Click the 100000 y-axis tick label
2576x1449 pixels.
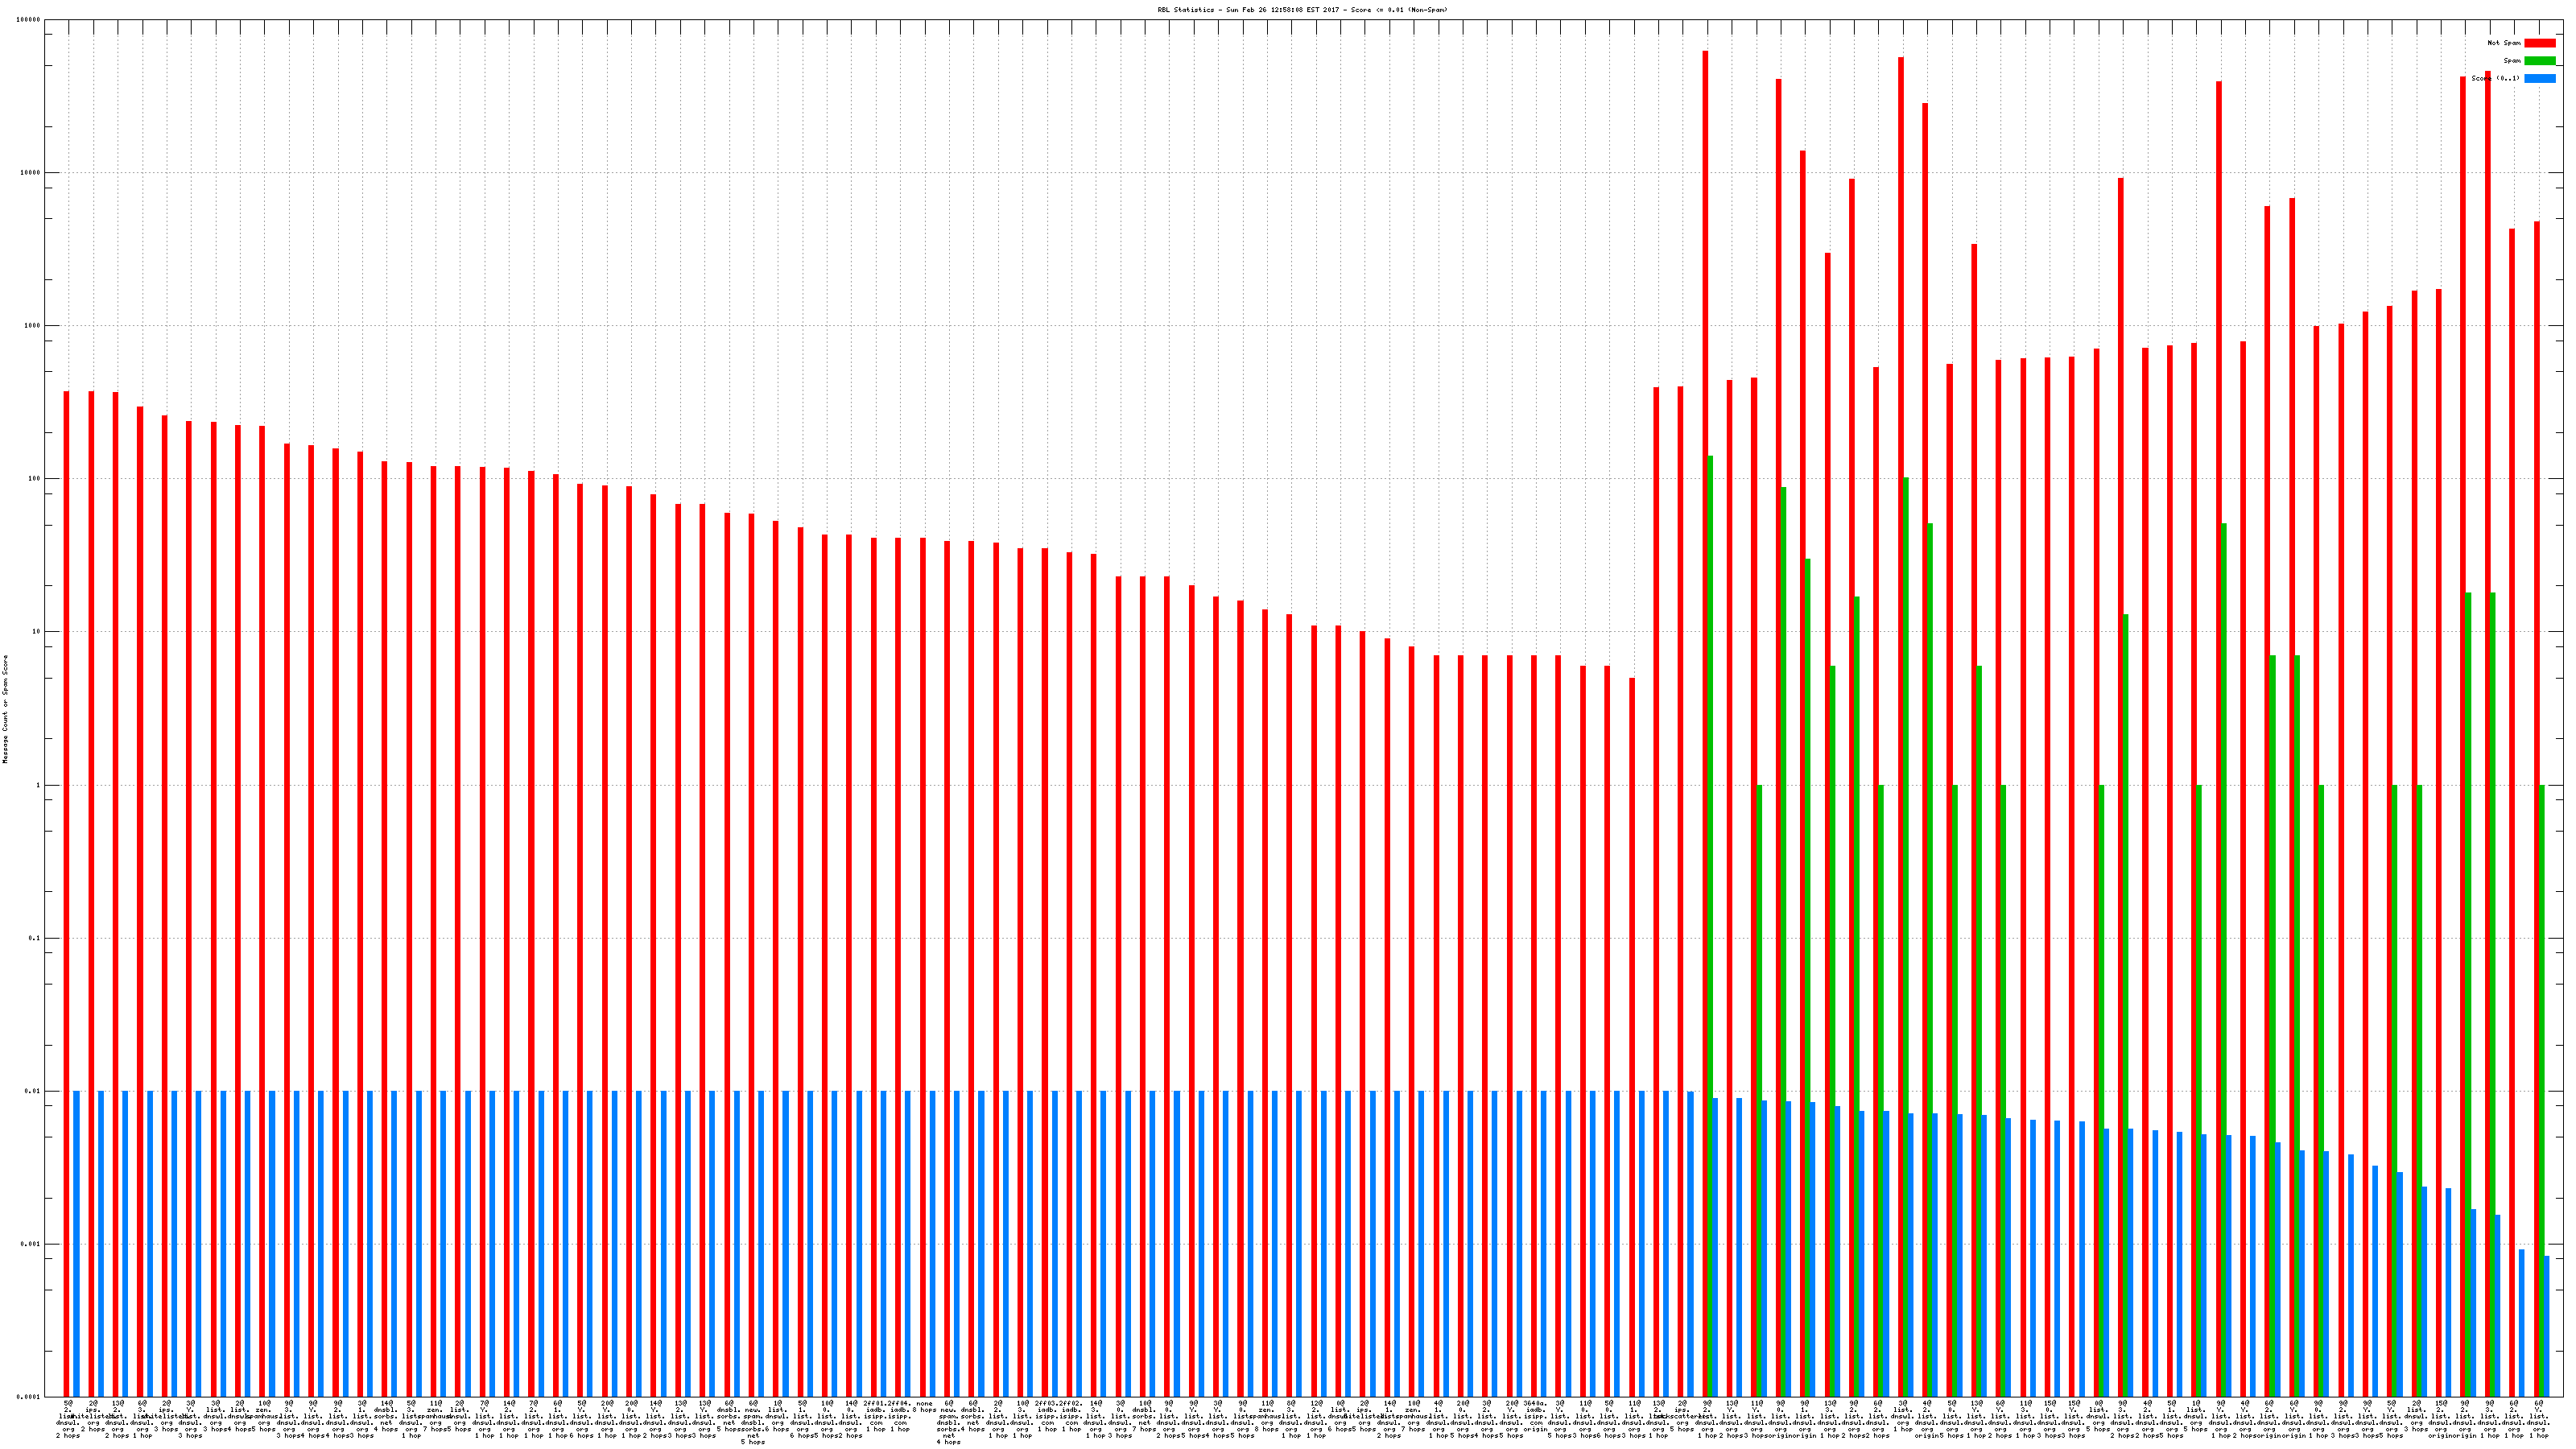point(29,20)
